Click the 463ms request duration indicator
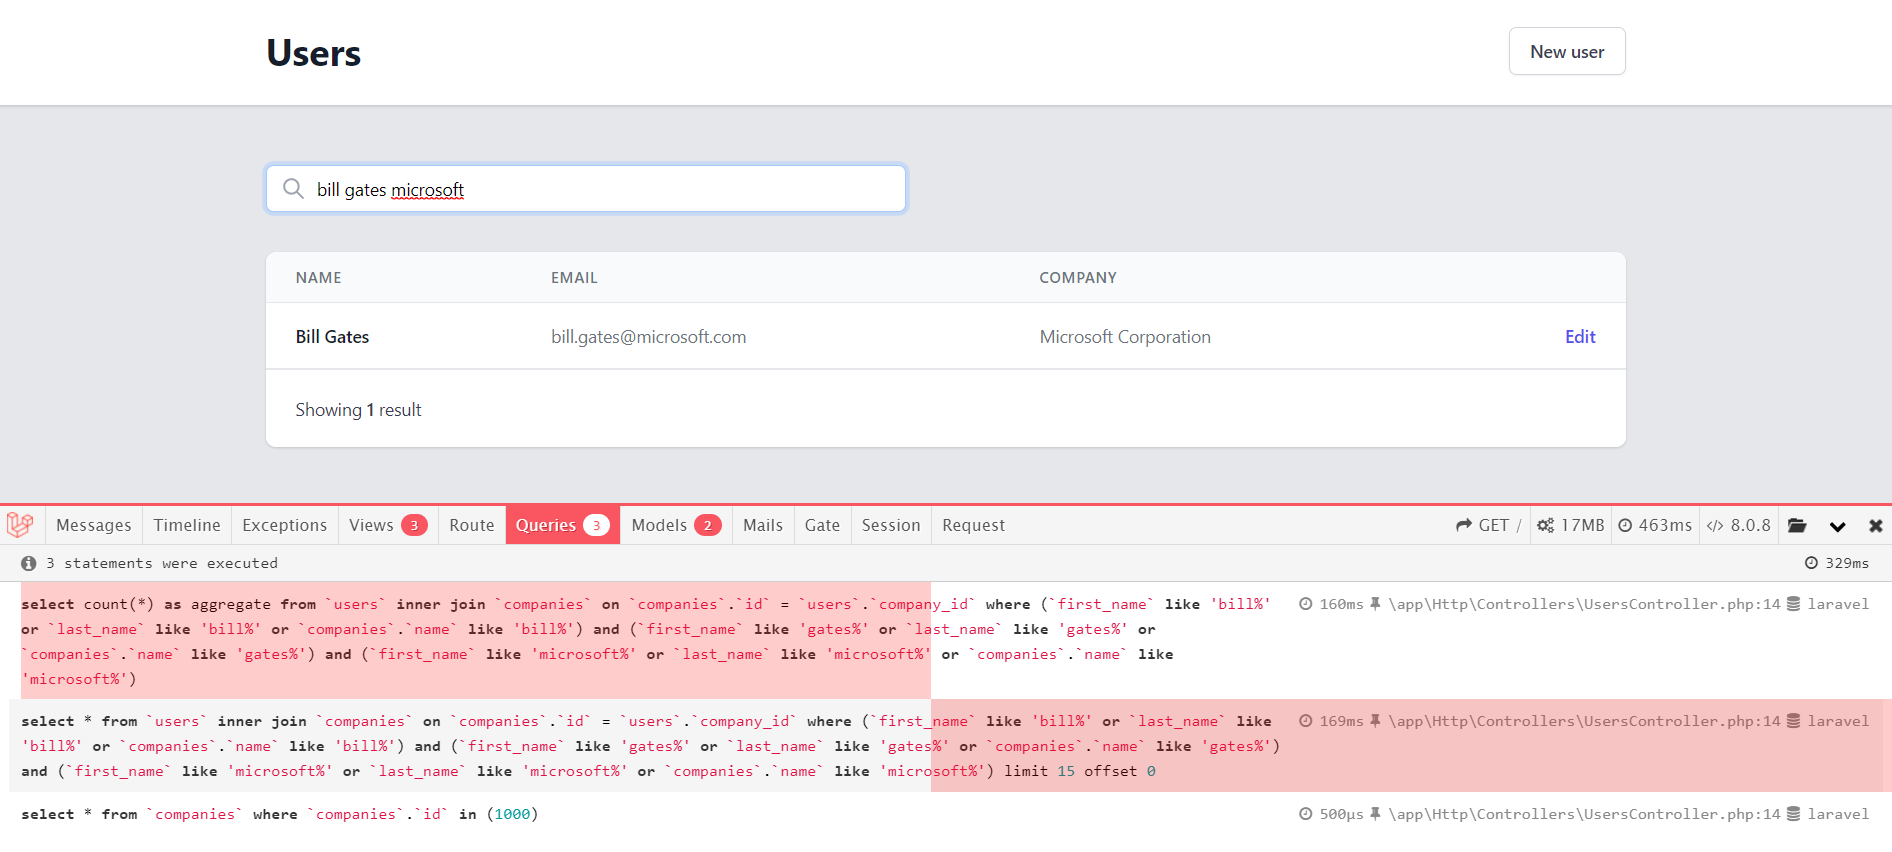 coord(1655,525)
